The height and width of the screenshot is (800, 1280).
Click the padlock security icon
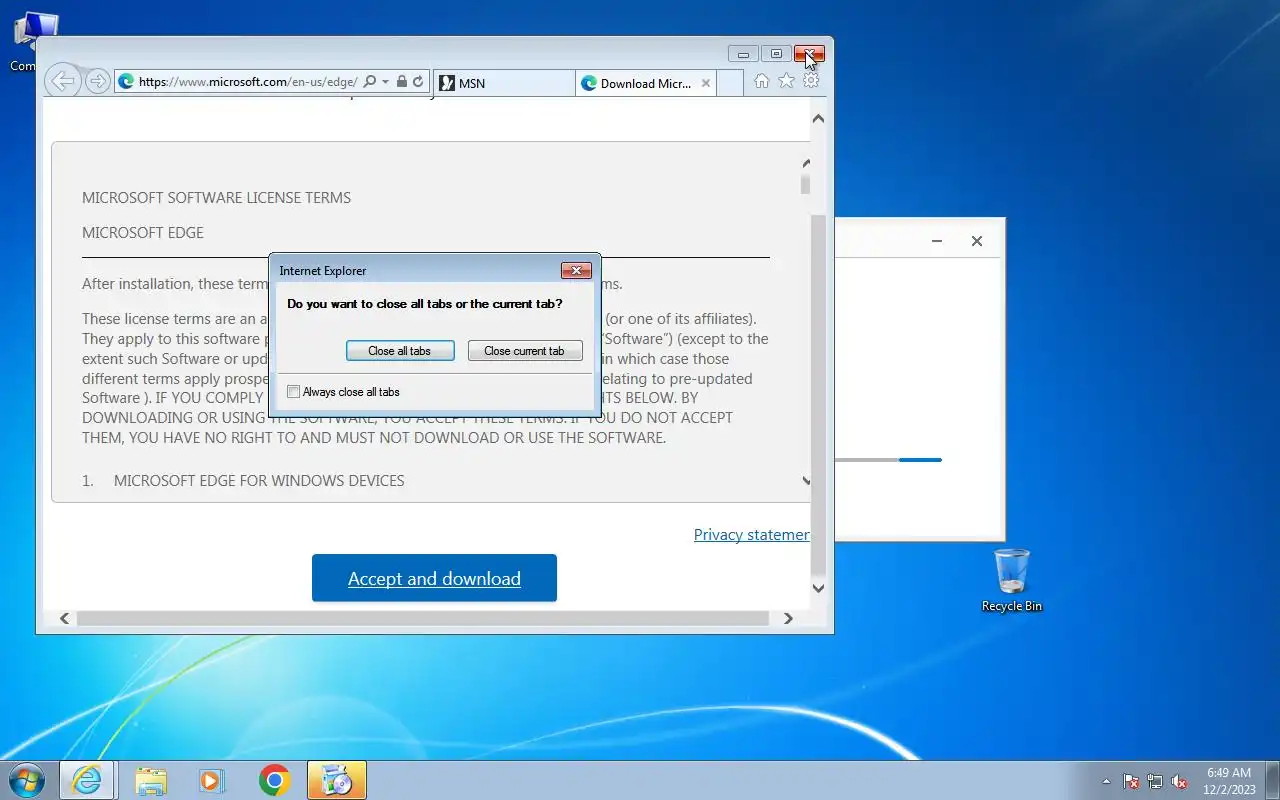coord(401,82)
